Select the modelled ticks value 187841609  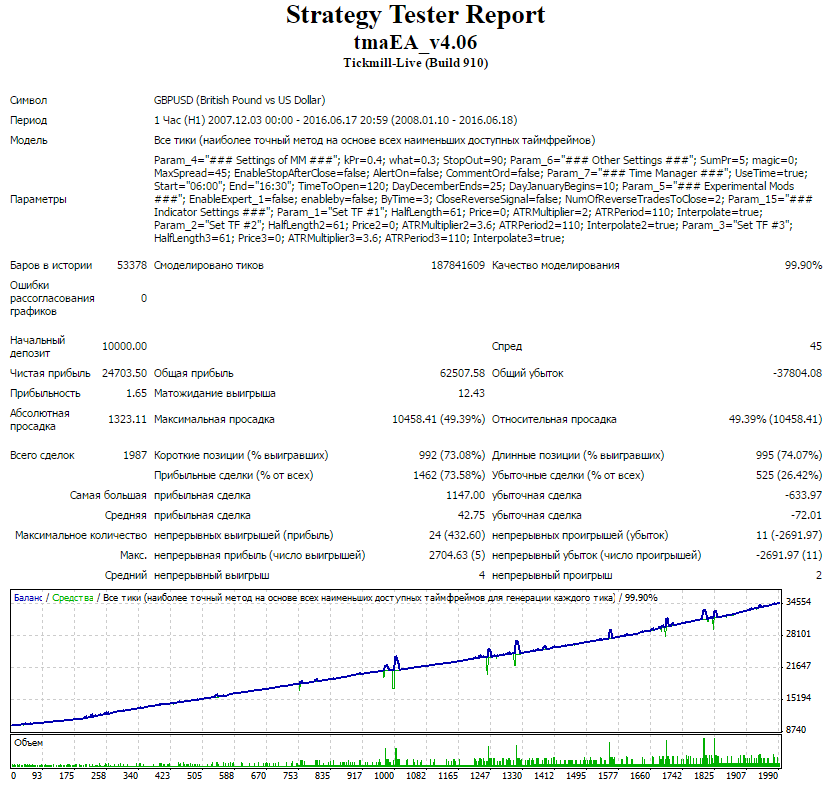coord(458,266)
